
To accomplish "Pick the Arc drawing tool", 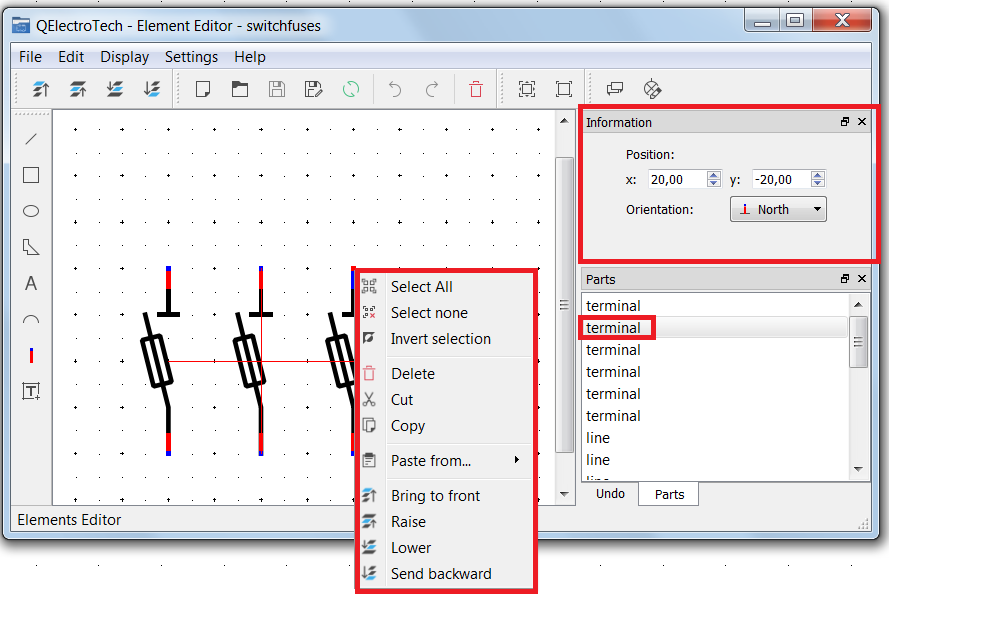I will coord(31,320).
